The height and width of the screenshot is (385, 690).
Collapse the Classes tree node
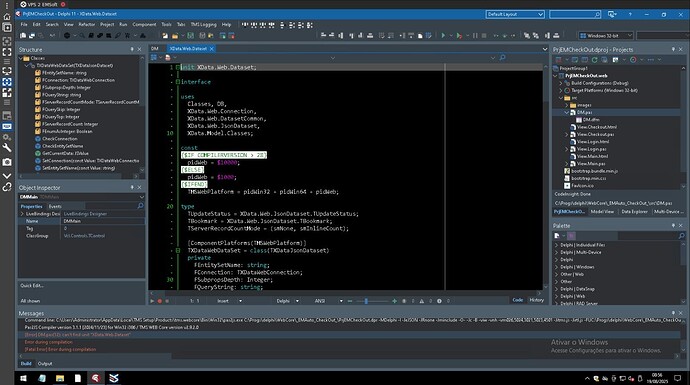[21, 58]
